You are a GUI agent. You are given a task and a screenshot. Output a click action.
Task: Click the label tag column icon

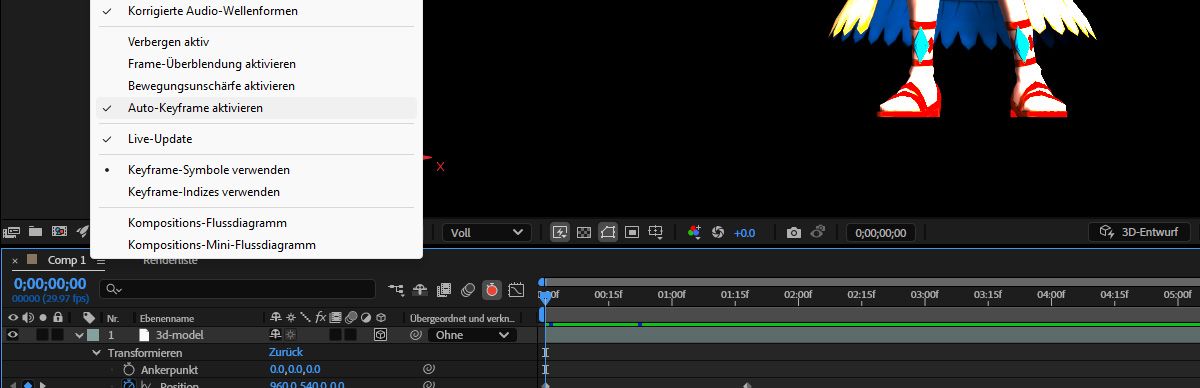89,318
